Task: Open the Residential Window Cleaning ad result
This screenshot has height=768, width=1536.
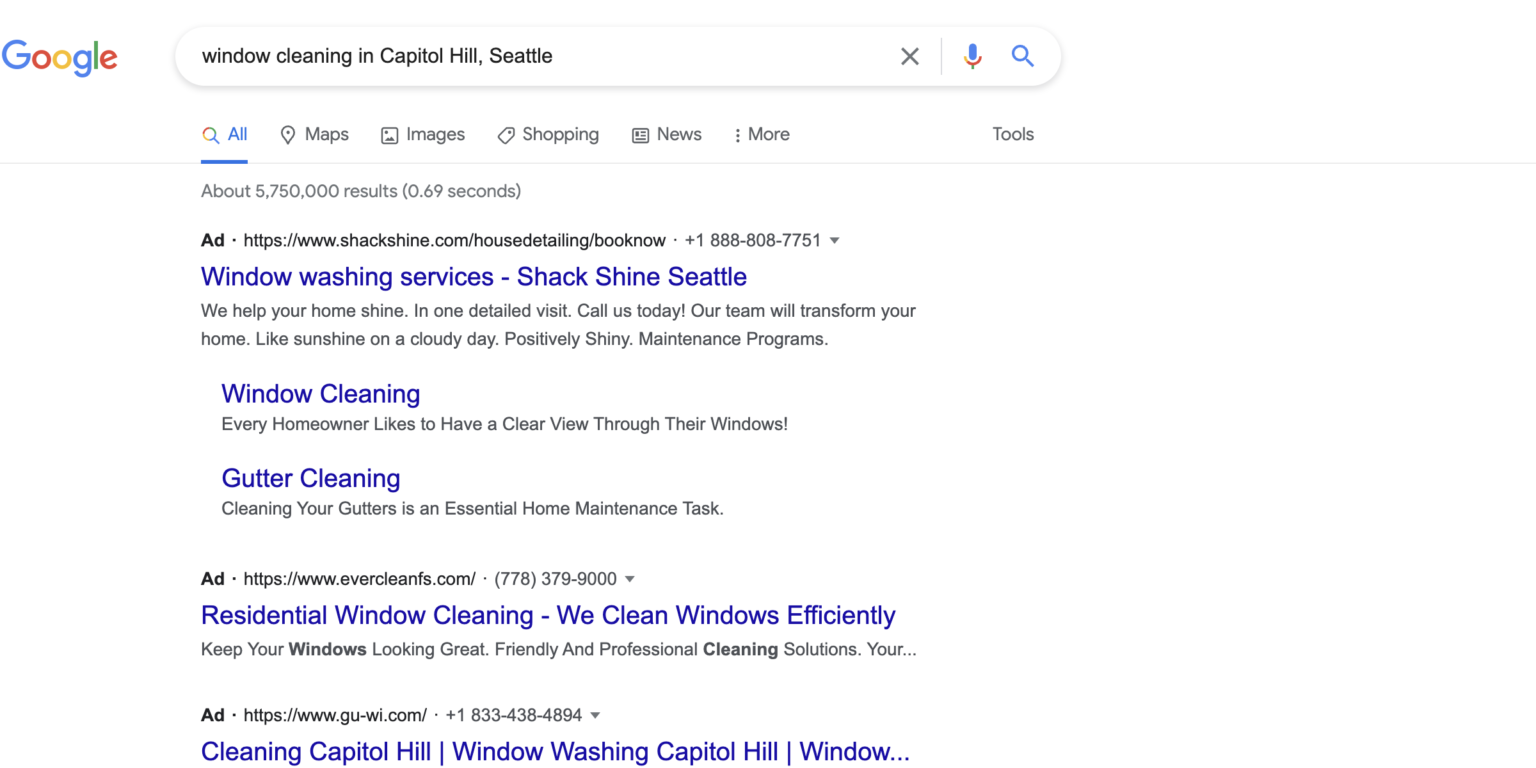Action: click(547, 615)
